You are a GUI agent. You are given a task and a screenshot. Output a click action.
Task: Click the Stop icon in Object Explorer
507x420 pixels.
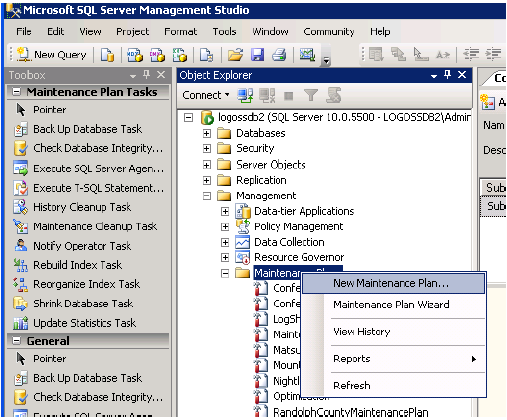pos(288,96)
